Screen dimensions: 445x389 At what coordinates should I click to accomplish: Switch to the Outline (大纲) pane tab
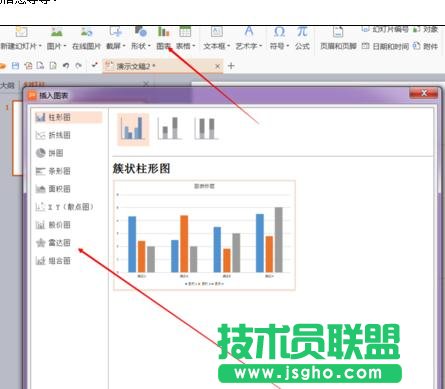(7, 85)
